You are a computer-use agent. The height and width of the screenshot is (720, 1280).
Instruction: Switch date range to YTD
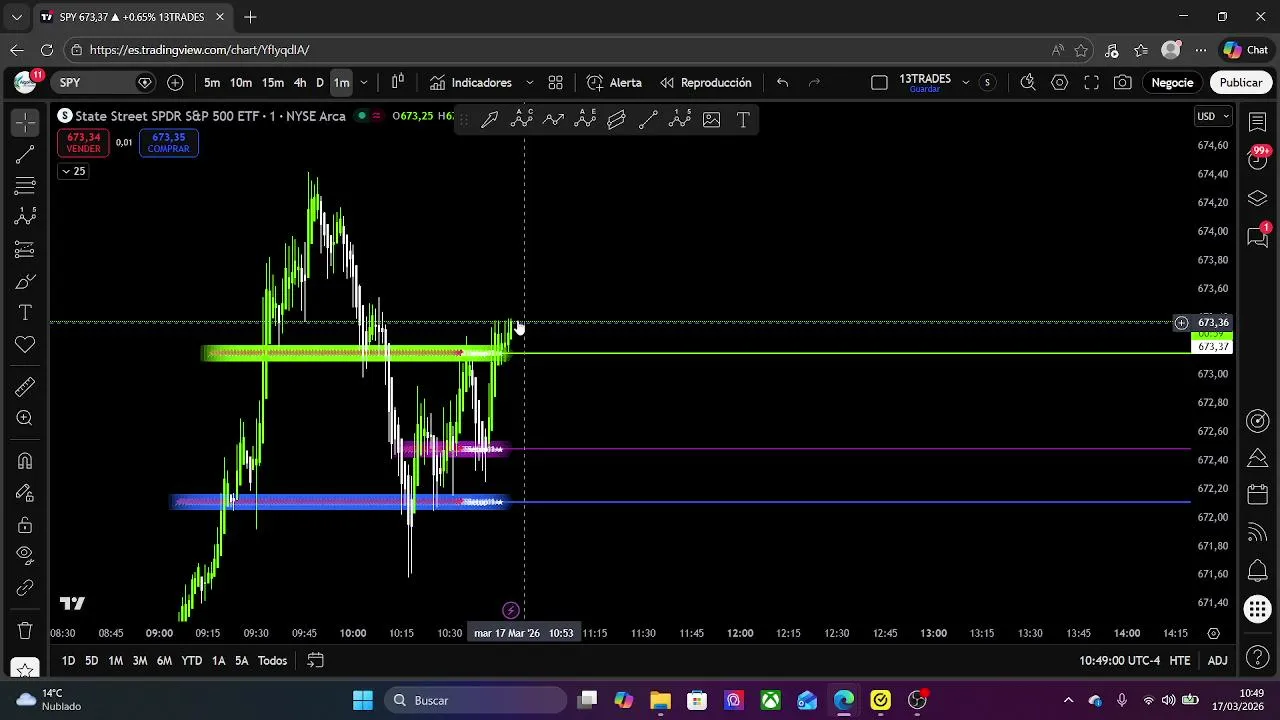point(191,660)
